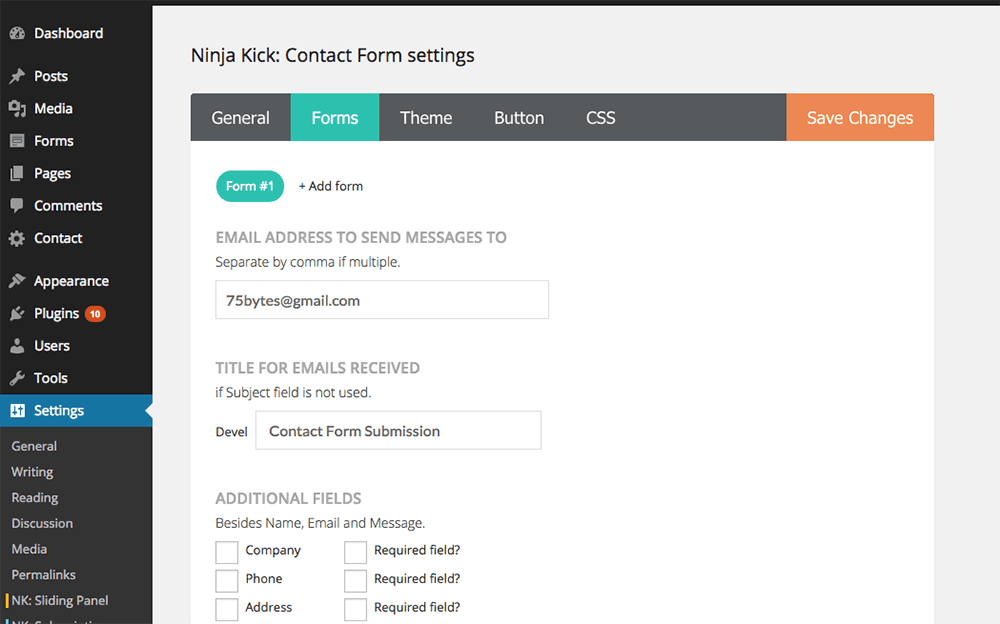The height and width of the screenshot is (624, 1000).
Task: Click the Appearance paintbrush icon
Action: [17, 281]
